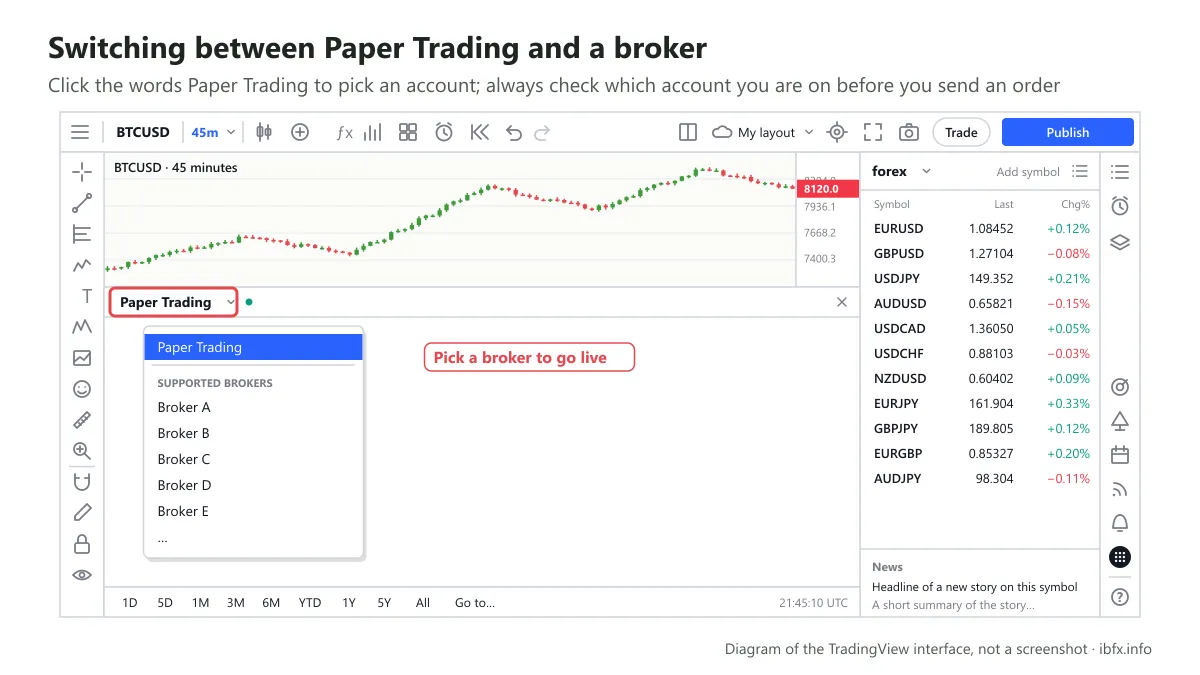Select the patterns zigzag tool
This screenshot has width=1200, height=675.
pos(82,327)
